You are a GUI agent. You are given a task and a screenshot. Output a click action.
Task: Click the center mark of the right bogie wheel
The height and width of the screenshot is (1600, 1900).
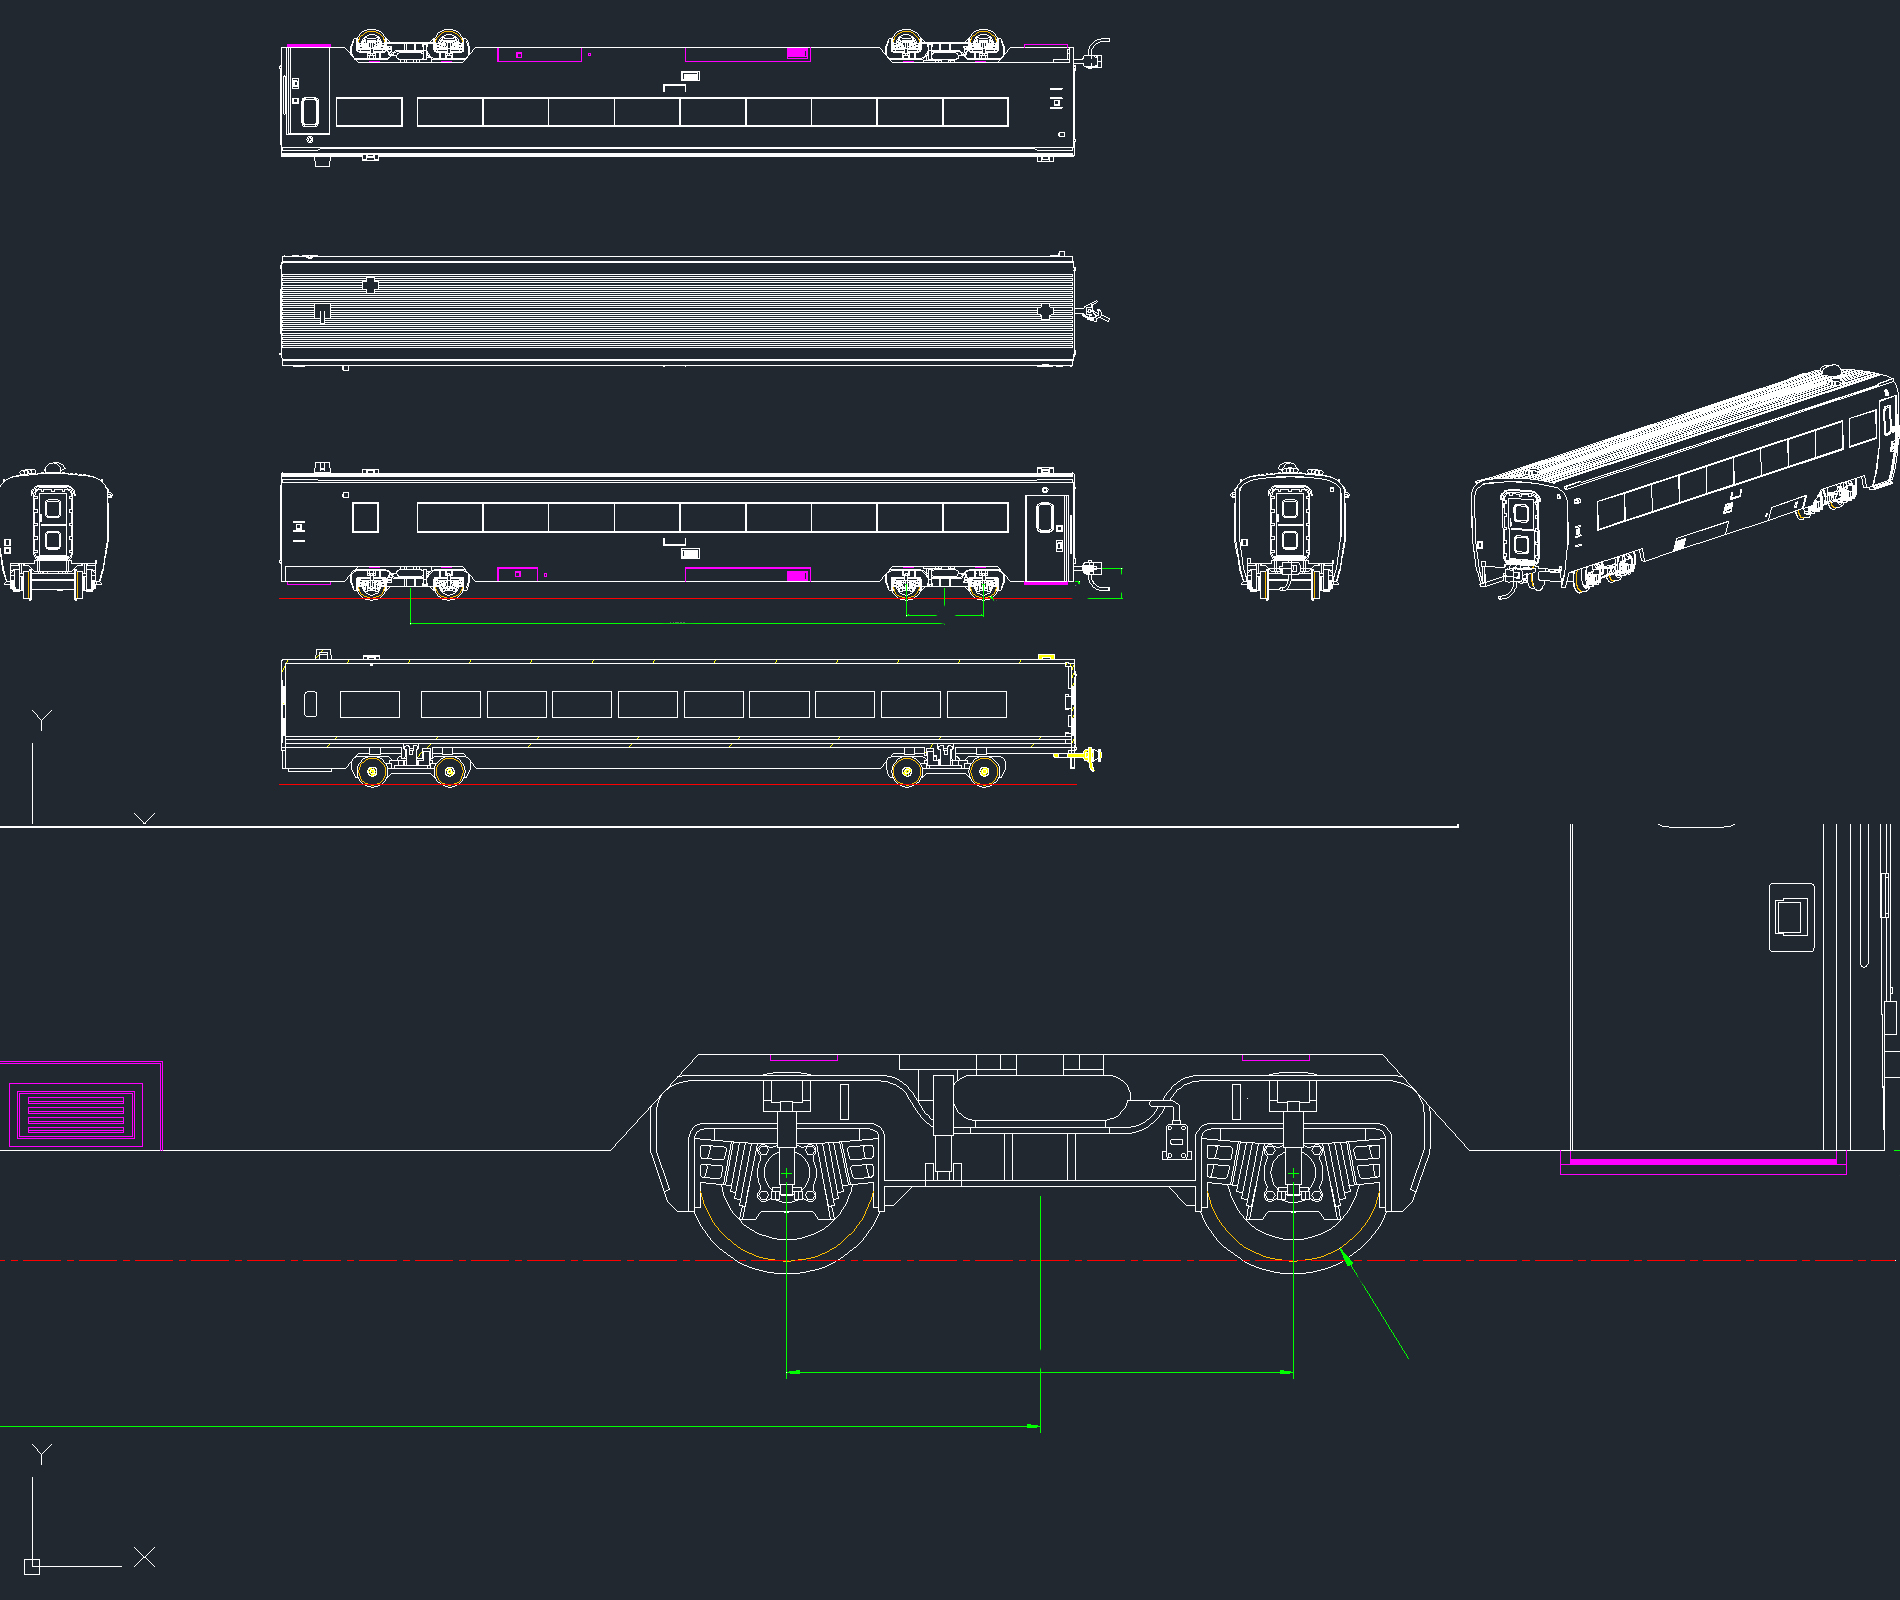(1293, 1174)
